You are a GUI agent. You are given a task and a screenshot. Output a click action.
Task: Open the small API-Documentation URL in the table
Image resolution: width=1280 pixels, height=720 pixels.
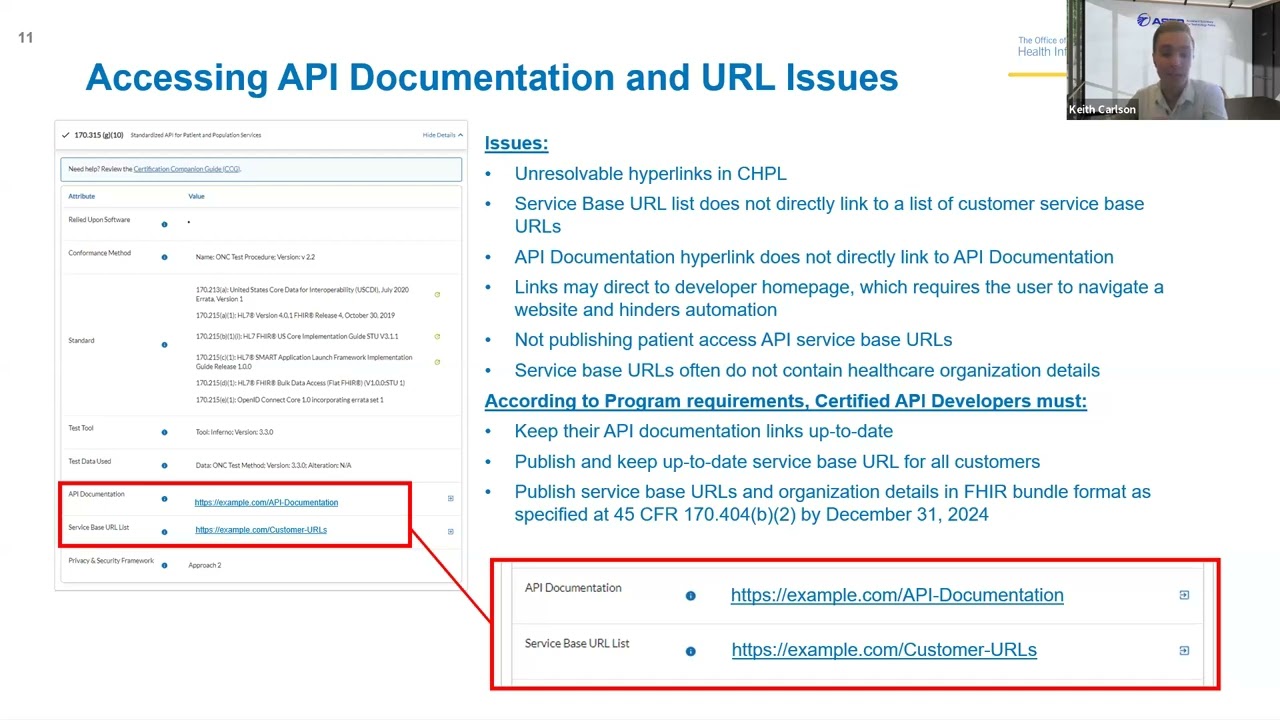266,502
